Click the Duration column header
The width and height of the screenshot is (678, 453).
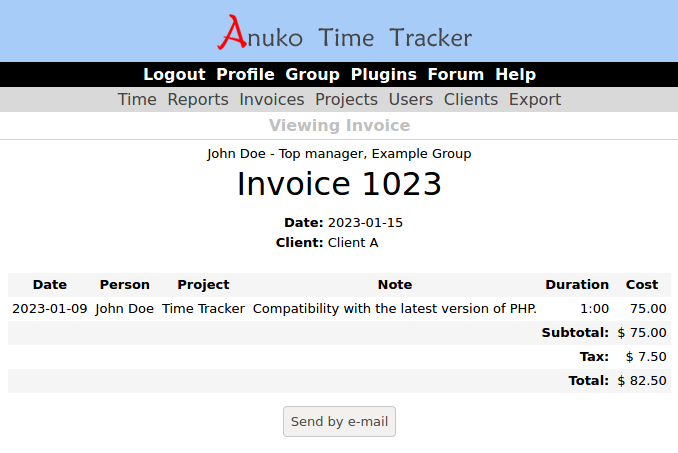[577, 284]
